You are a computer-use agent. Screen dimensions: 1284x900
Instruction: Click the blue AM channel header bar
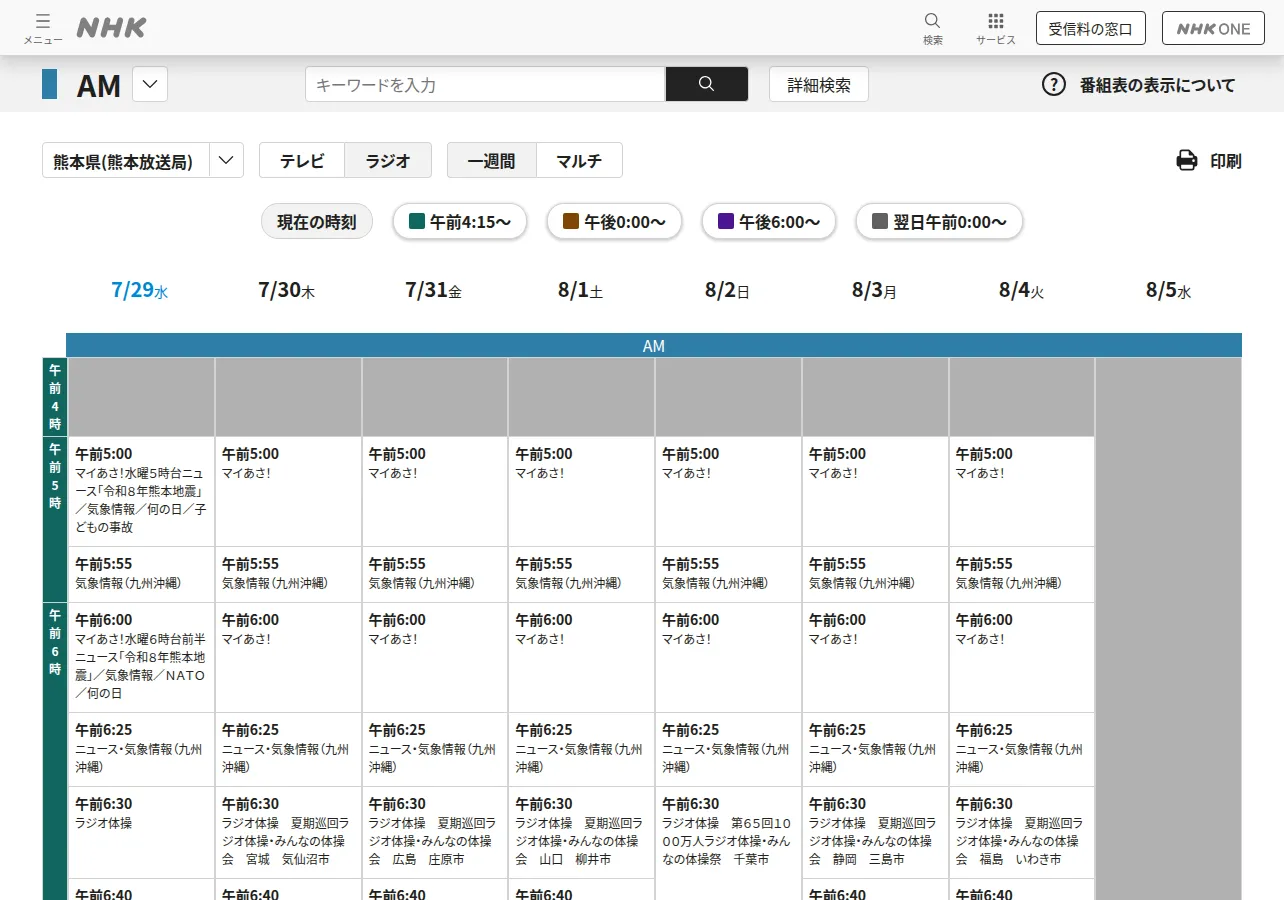(x=654, y=346)
